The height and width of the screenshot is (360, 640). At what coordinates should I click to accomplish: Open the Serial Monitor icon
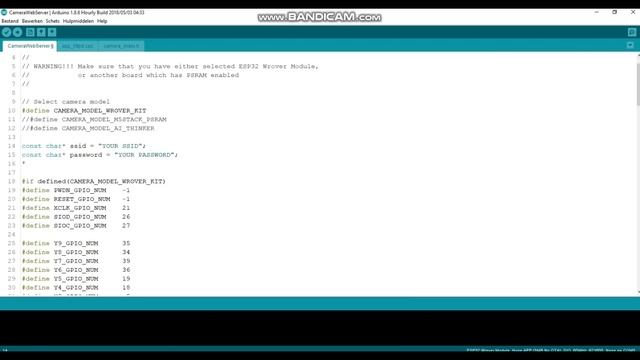(631, 32)
